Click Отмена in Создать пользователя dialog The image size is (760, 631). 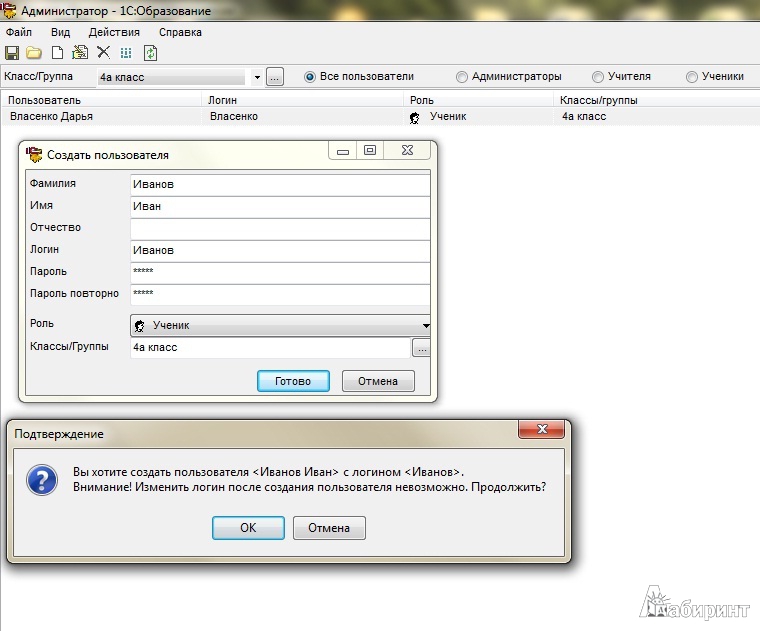tap(378, 381)
